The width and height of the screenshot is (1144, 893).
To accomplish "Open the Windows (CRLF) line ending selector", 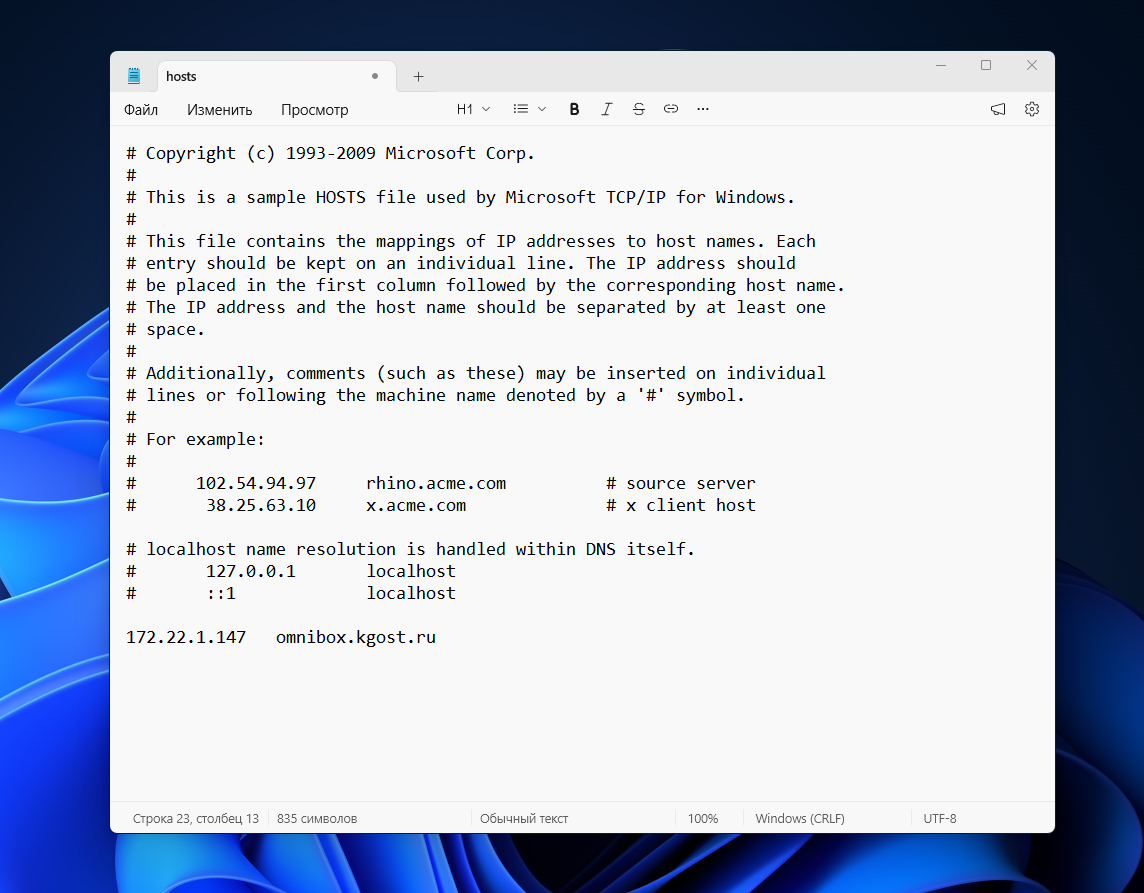I will click(x=800, y=819).
